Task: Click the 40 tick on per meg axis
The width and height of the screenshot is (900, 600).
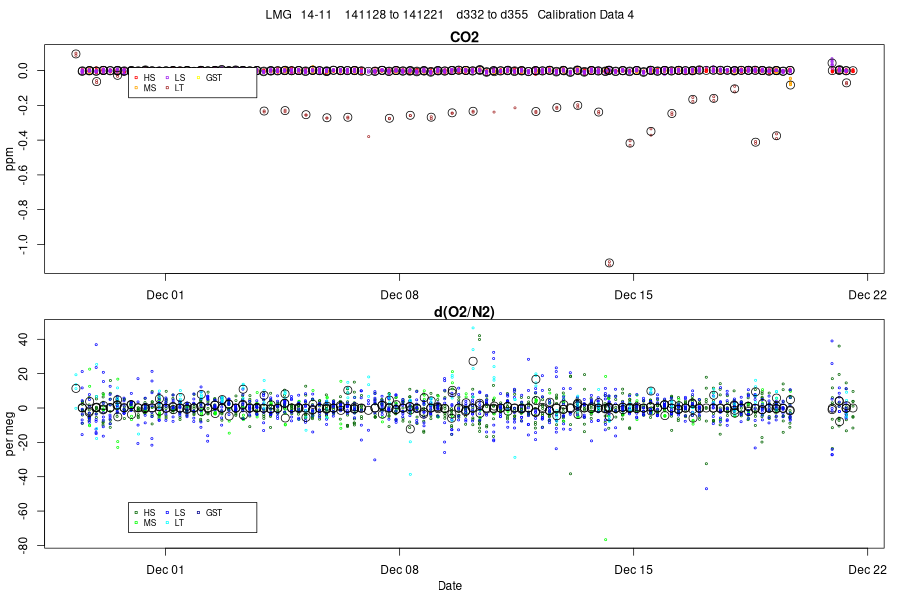Action: point(24,339)
